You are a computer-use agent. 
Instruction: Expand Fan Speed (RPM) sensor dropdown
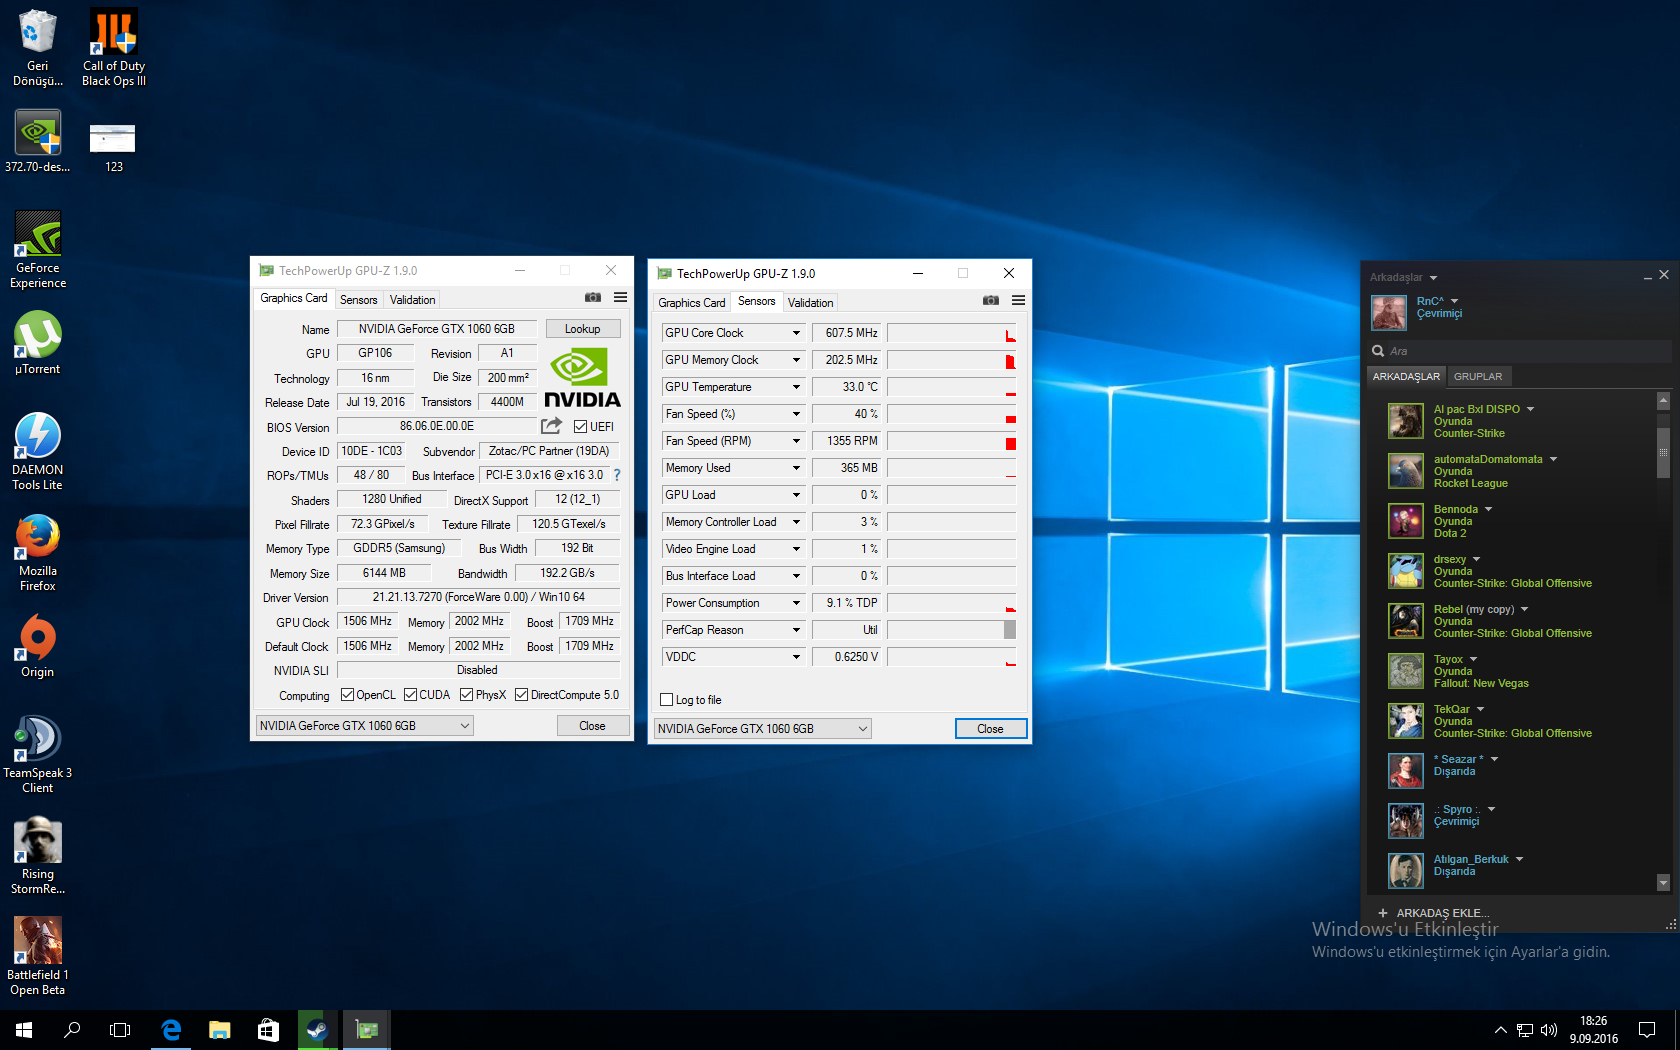coord(796,441)
